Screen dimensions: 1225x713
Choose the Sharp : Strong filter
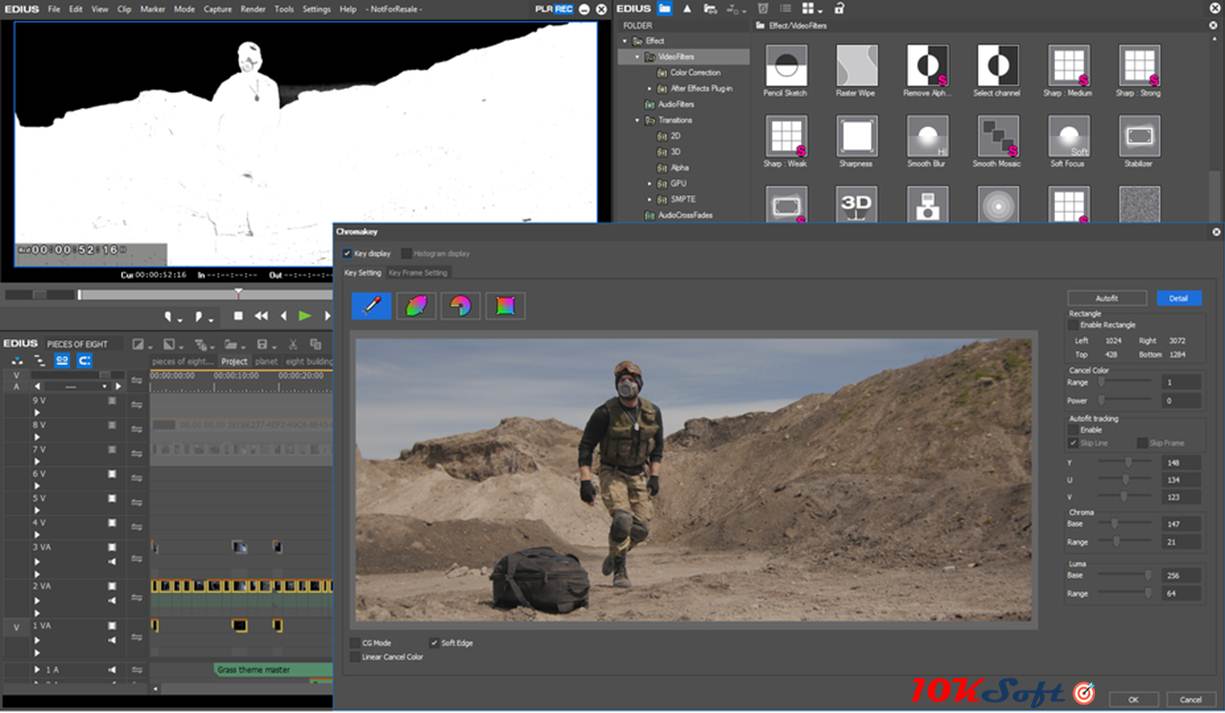tap(1139, 65)
